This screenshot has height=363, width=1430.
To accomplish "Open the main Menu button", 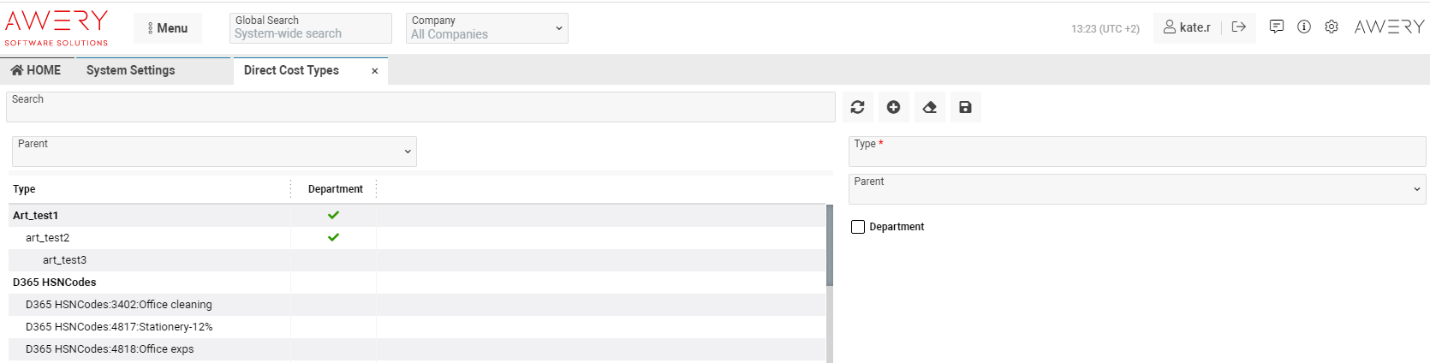I will click(167, 28).
